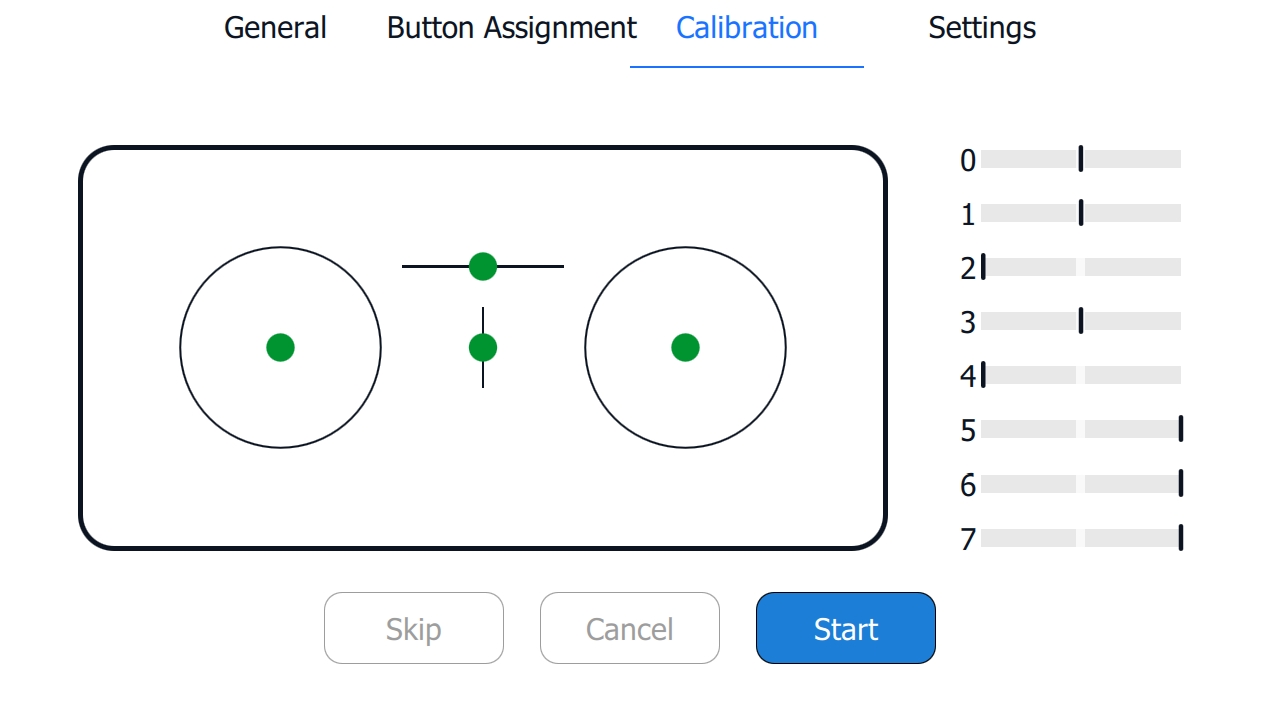The width and height of the screenshot is (1268, 708).
Task: Click channel 6 slider marker
Action: 1181,482
